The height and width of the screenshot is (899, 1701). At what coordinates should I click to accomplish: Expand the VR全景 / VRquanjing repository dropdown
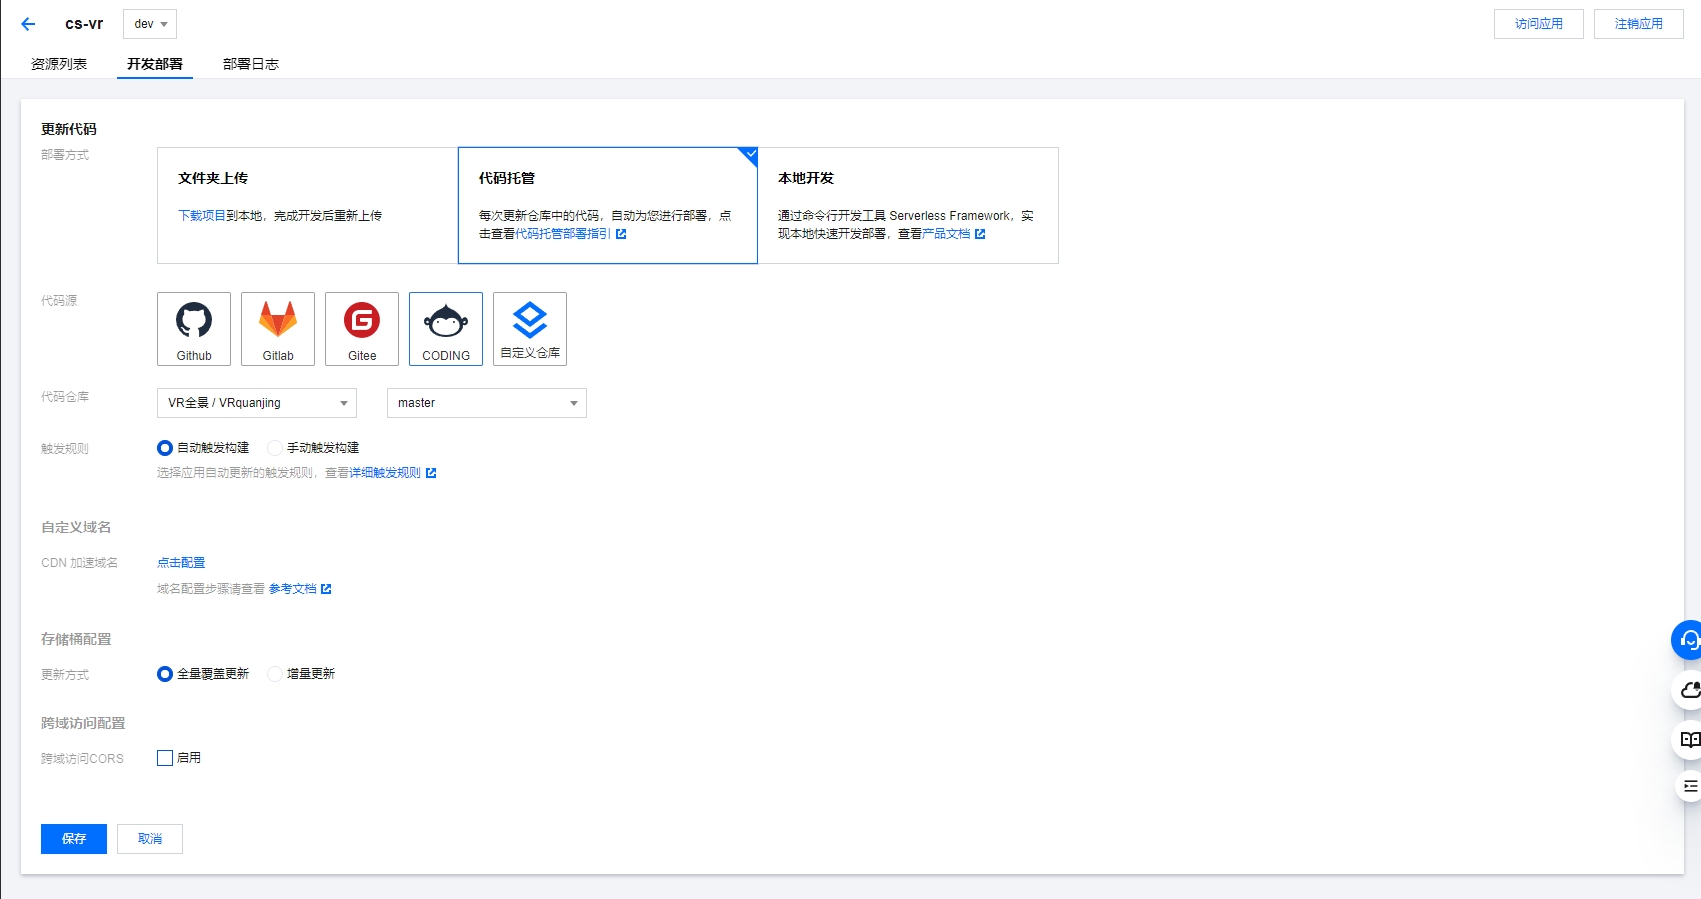257,403
